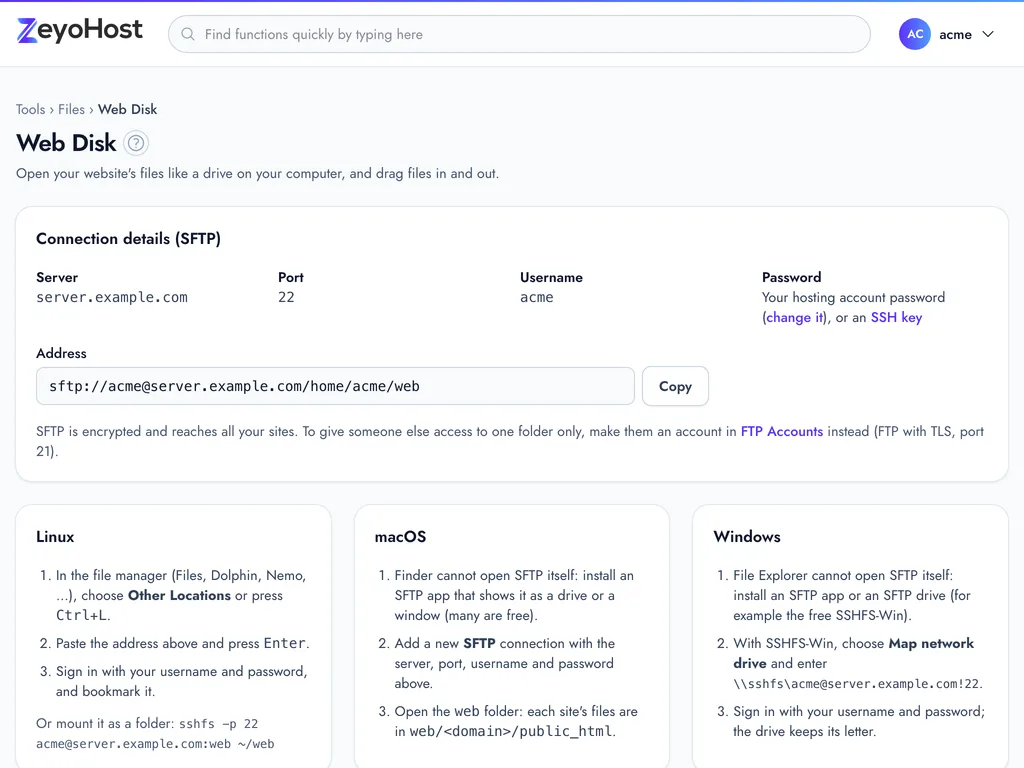Screen dimensions: 1024x768
Task: Click the search magnifier icon
Action: pyautogui.click(x=188, y=34)
